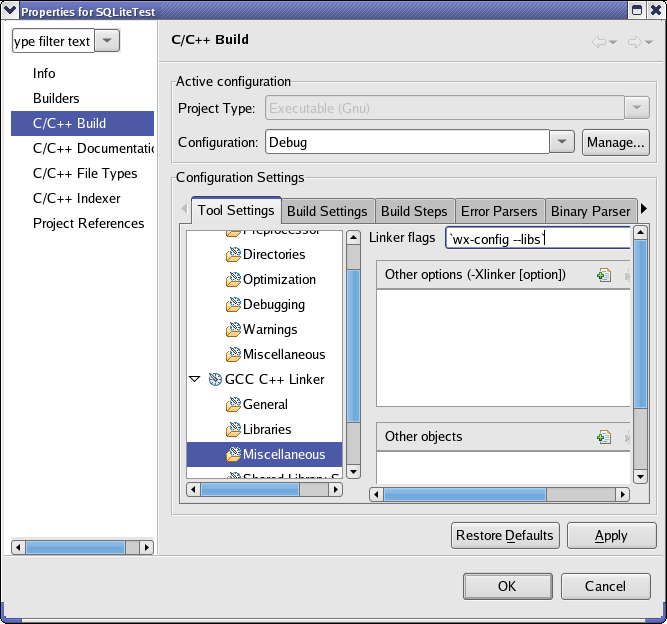
Task: Show previous tabs with left arrow
Action: pos(184,209)
